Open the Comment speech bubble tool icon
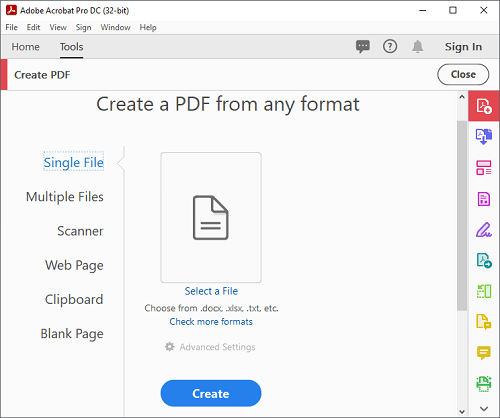This screenshot has height=418, width=500. tap(484, 353)
